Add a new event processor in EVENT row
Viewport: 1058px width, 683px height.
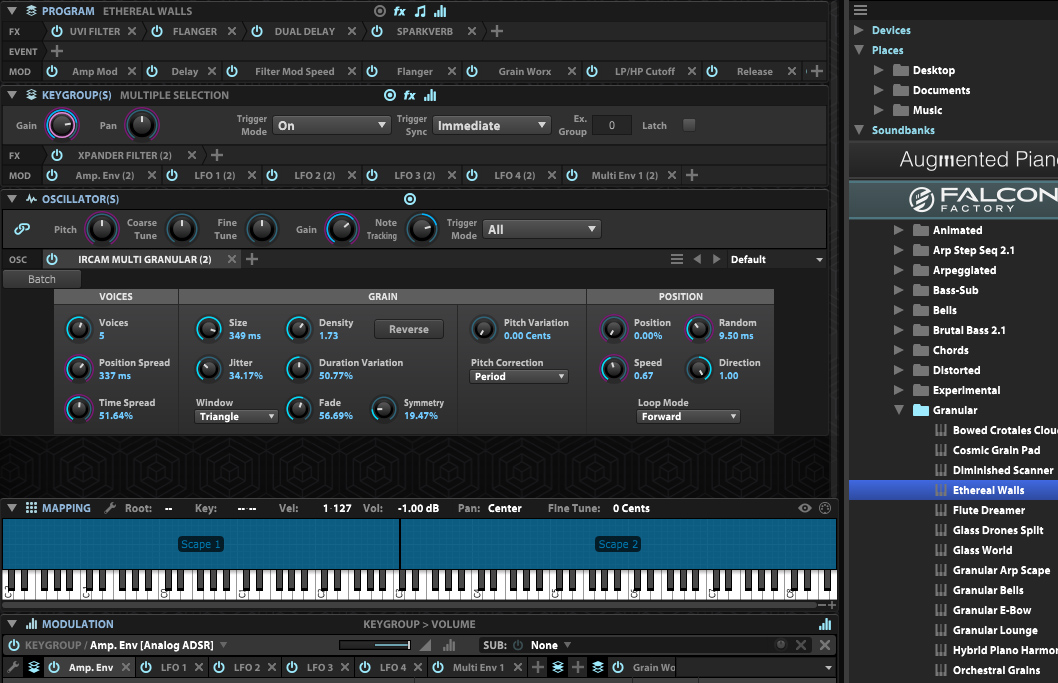[57, 51]
